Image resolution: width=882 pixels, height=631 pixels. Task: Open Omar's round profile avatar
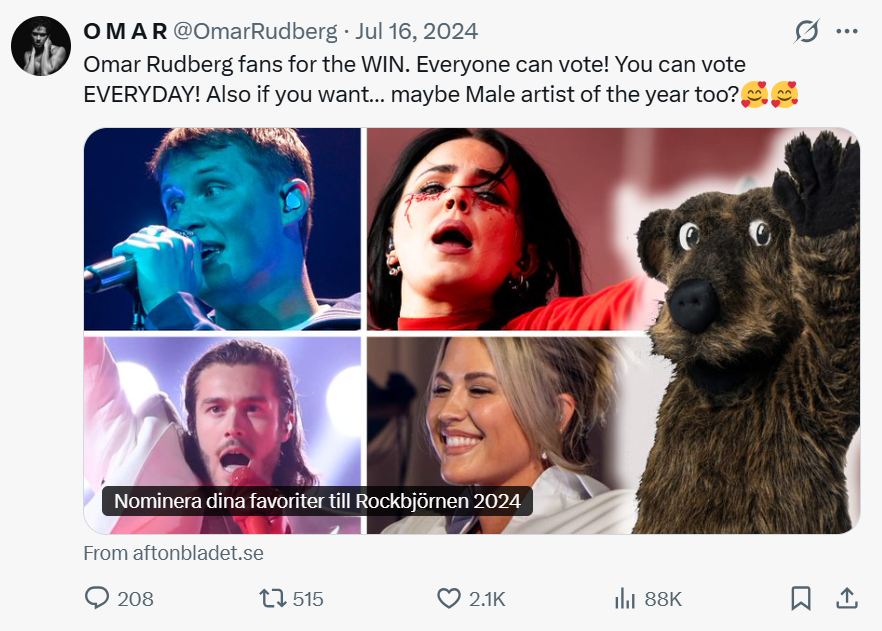click(x=41, y=46)
